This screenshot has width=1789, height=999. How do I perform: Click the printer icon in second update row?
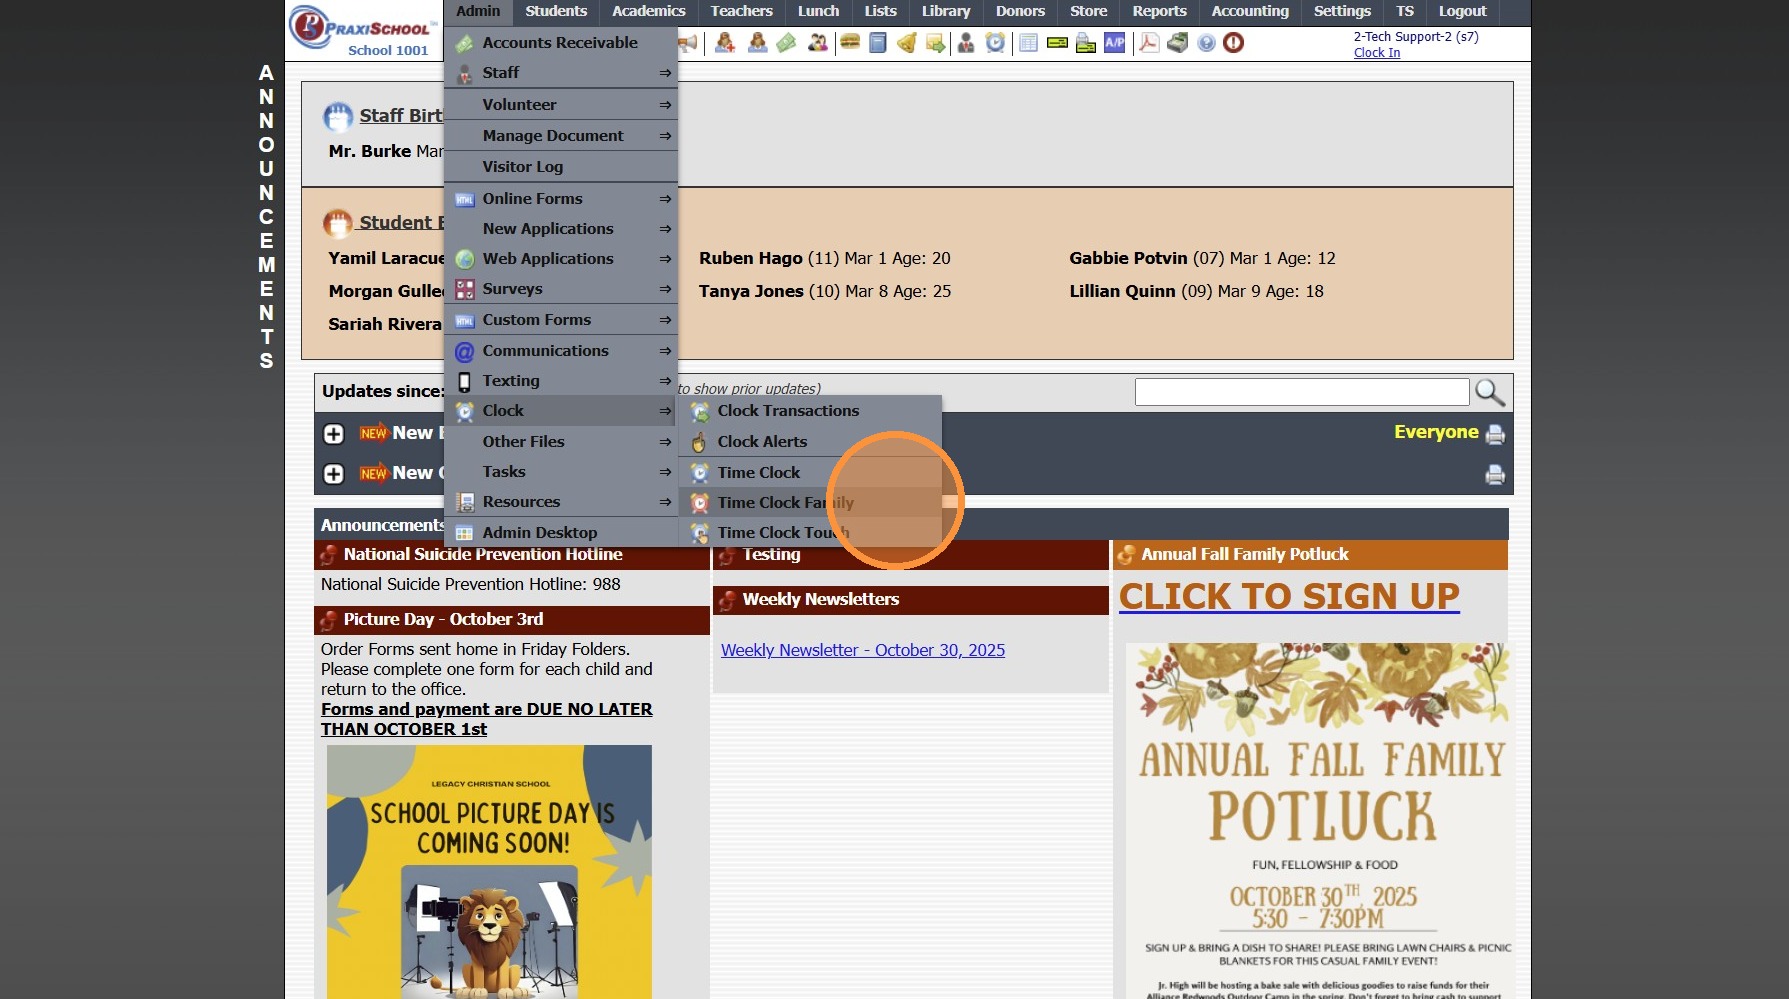[1495, 474]
